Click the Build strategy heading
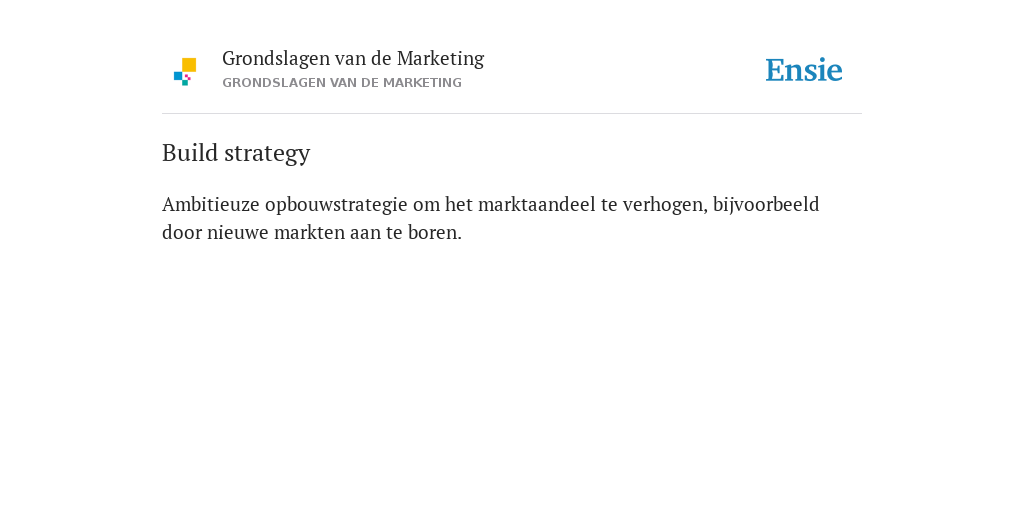The height and width of the screenshot is (512, 1024). click(x=236, y=153)
